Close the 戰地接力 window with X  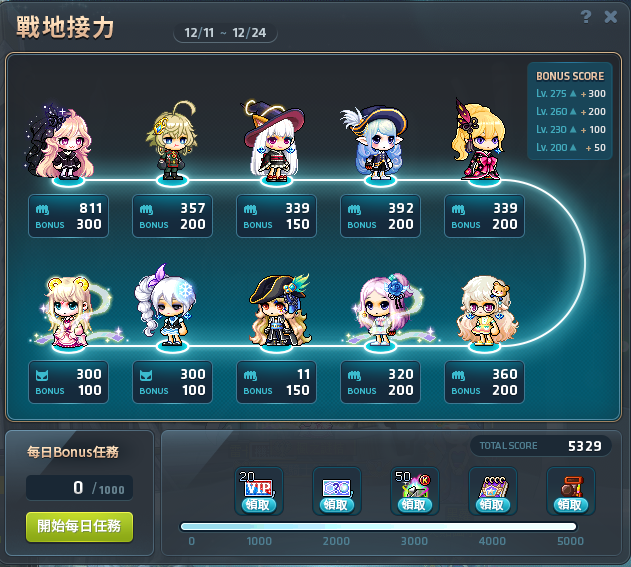tap(611, 17)
